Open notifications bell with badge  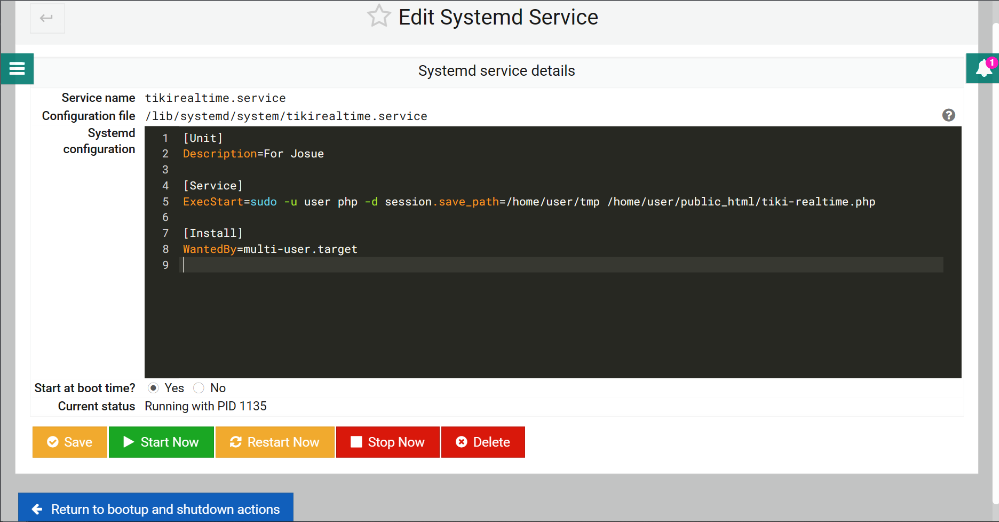coord(983,68)
